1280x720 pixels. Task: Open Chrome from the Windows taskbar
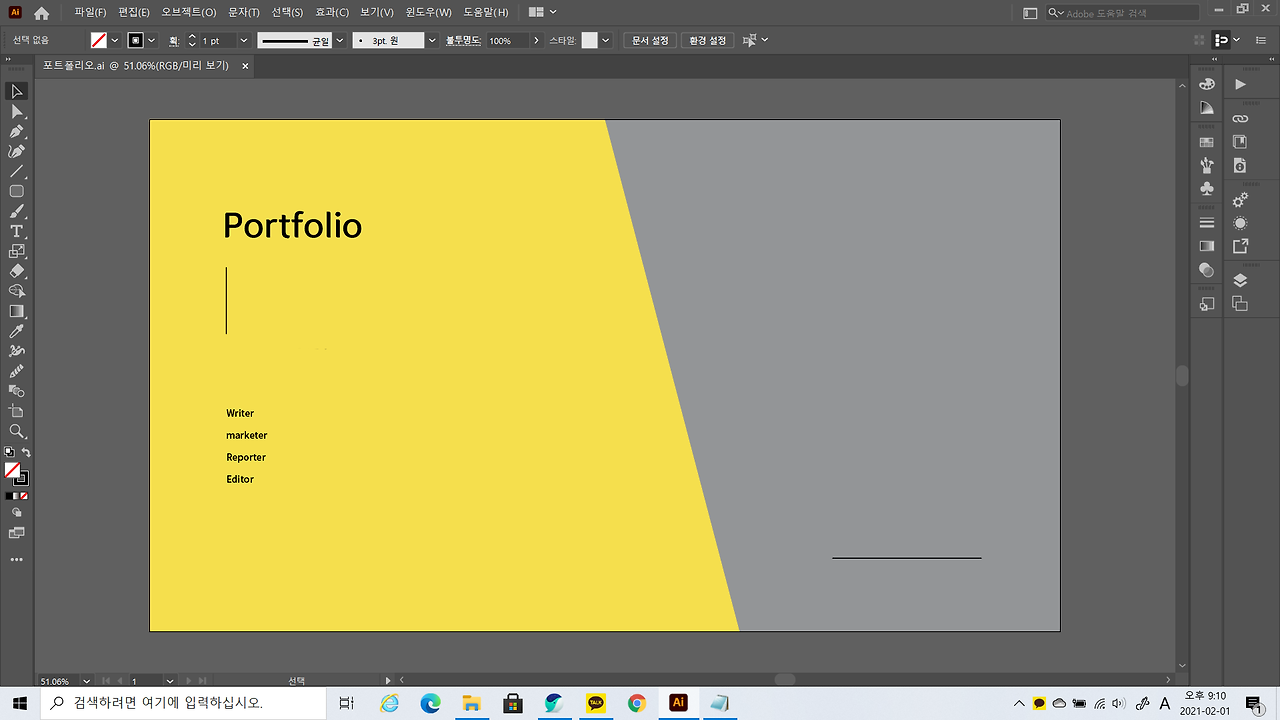point(637,703)
